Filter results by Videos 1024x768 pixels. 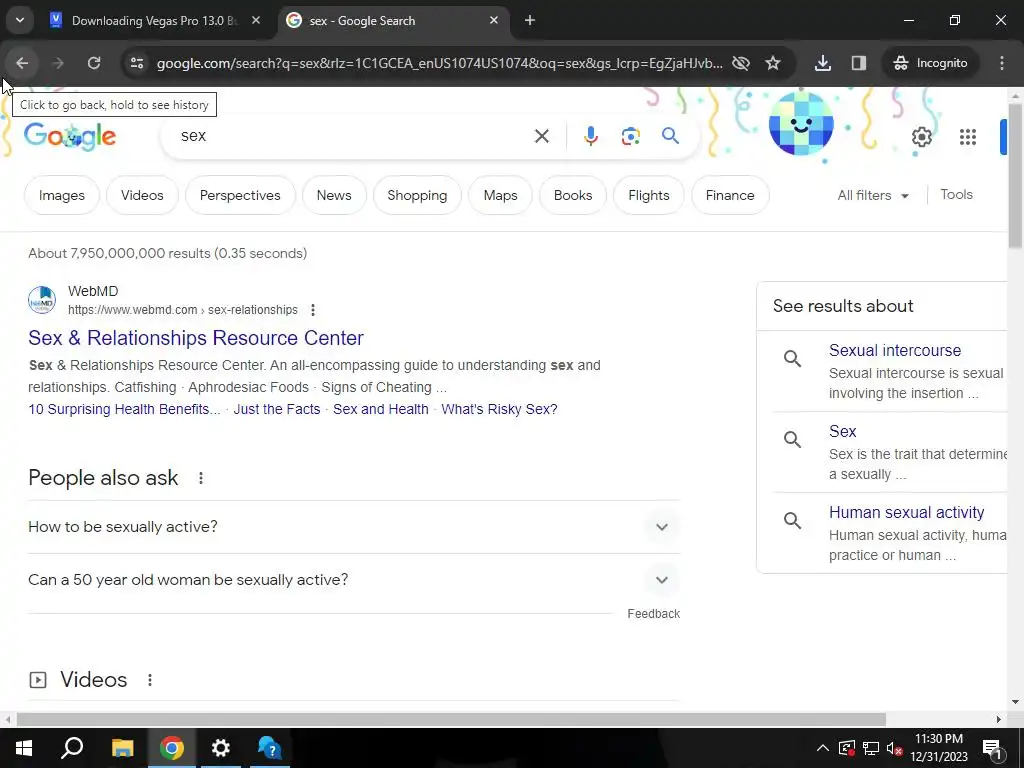click(x=142, y=195)
